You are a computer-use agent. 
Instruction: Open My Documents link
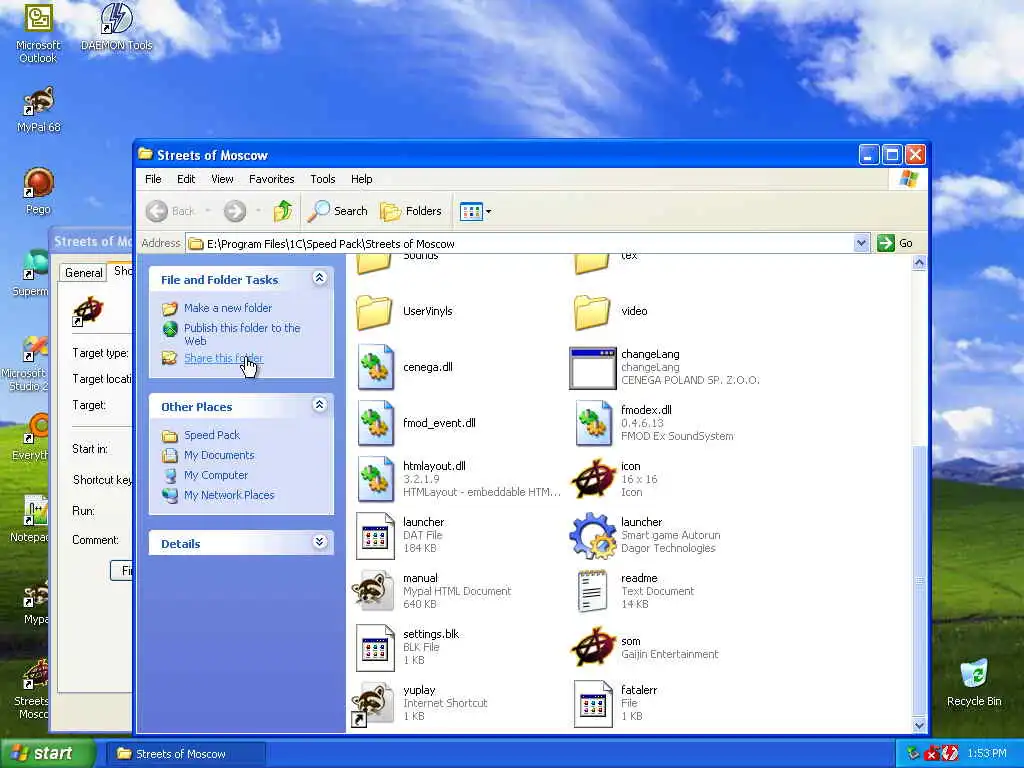tap(219, 455)
